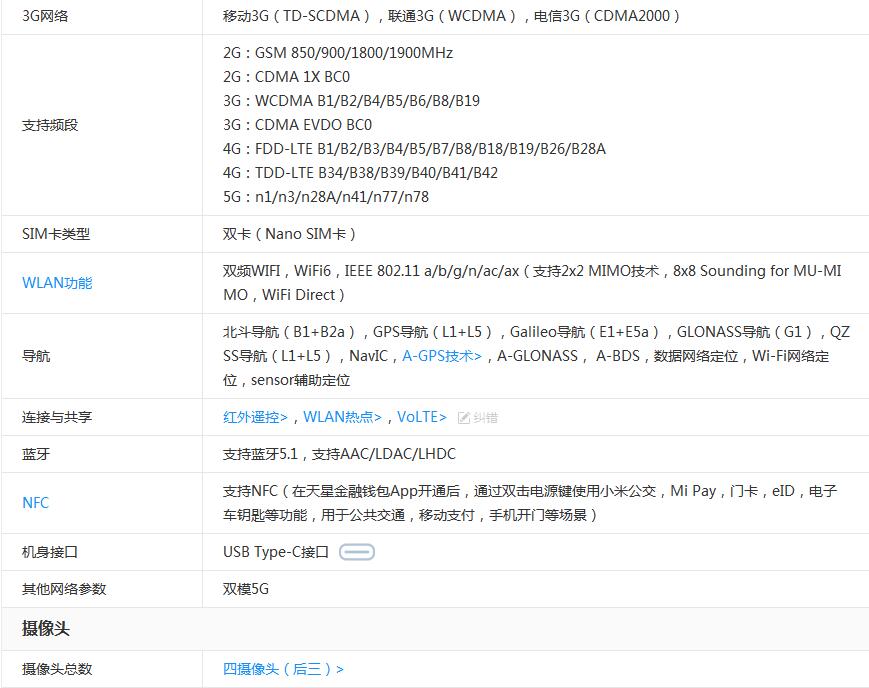869x688 pixels.
Task: Click the 支持频段 row label
Action: pyautogui.click(x=50, y=125)
